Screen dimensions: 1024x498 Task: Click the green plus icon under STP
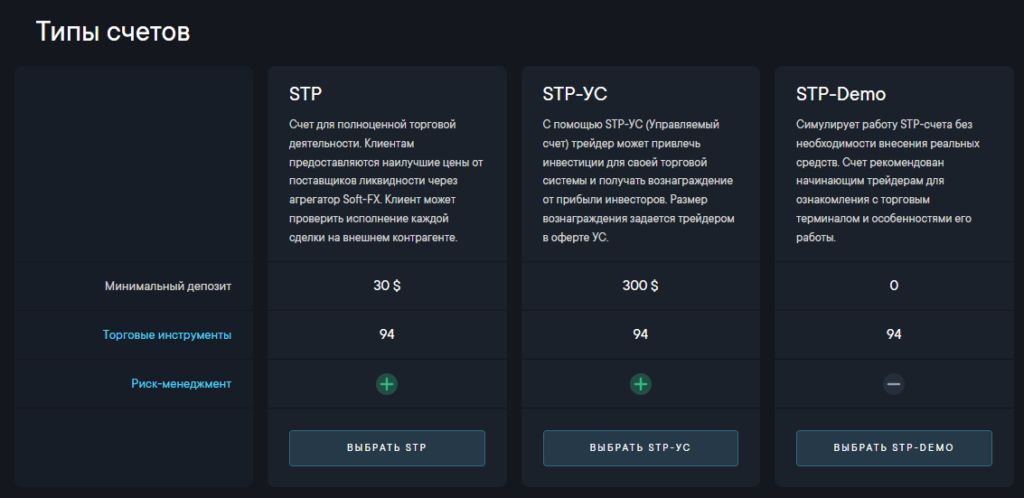tap(387, 383)
